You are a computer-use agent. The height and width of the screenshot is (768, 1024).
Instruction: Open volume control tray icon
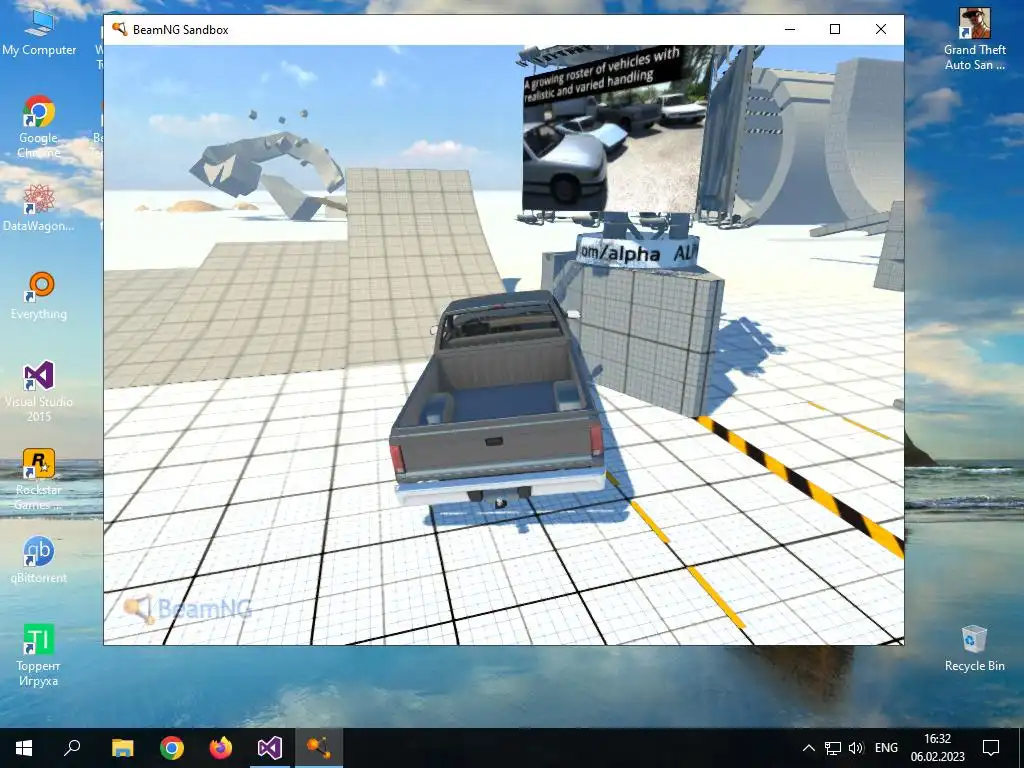coord(856,748)
